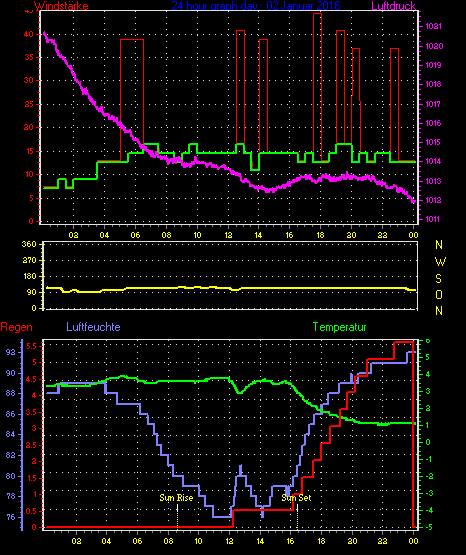Click the 3.5 value on the Regen axis
466x555 pixels.
point(31,412)
